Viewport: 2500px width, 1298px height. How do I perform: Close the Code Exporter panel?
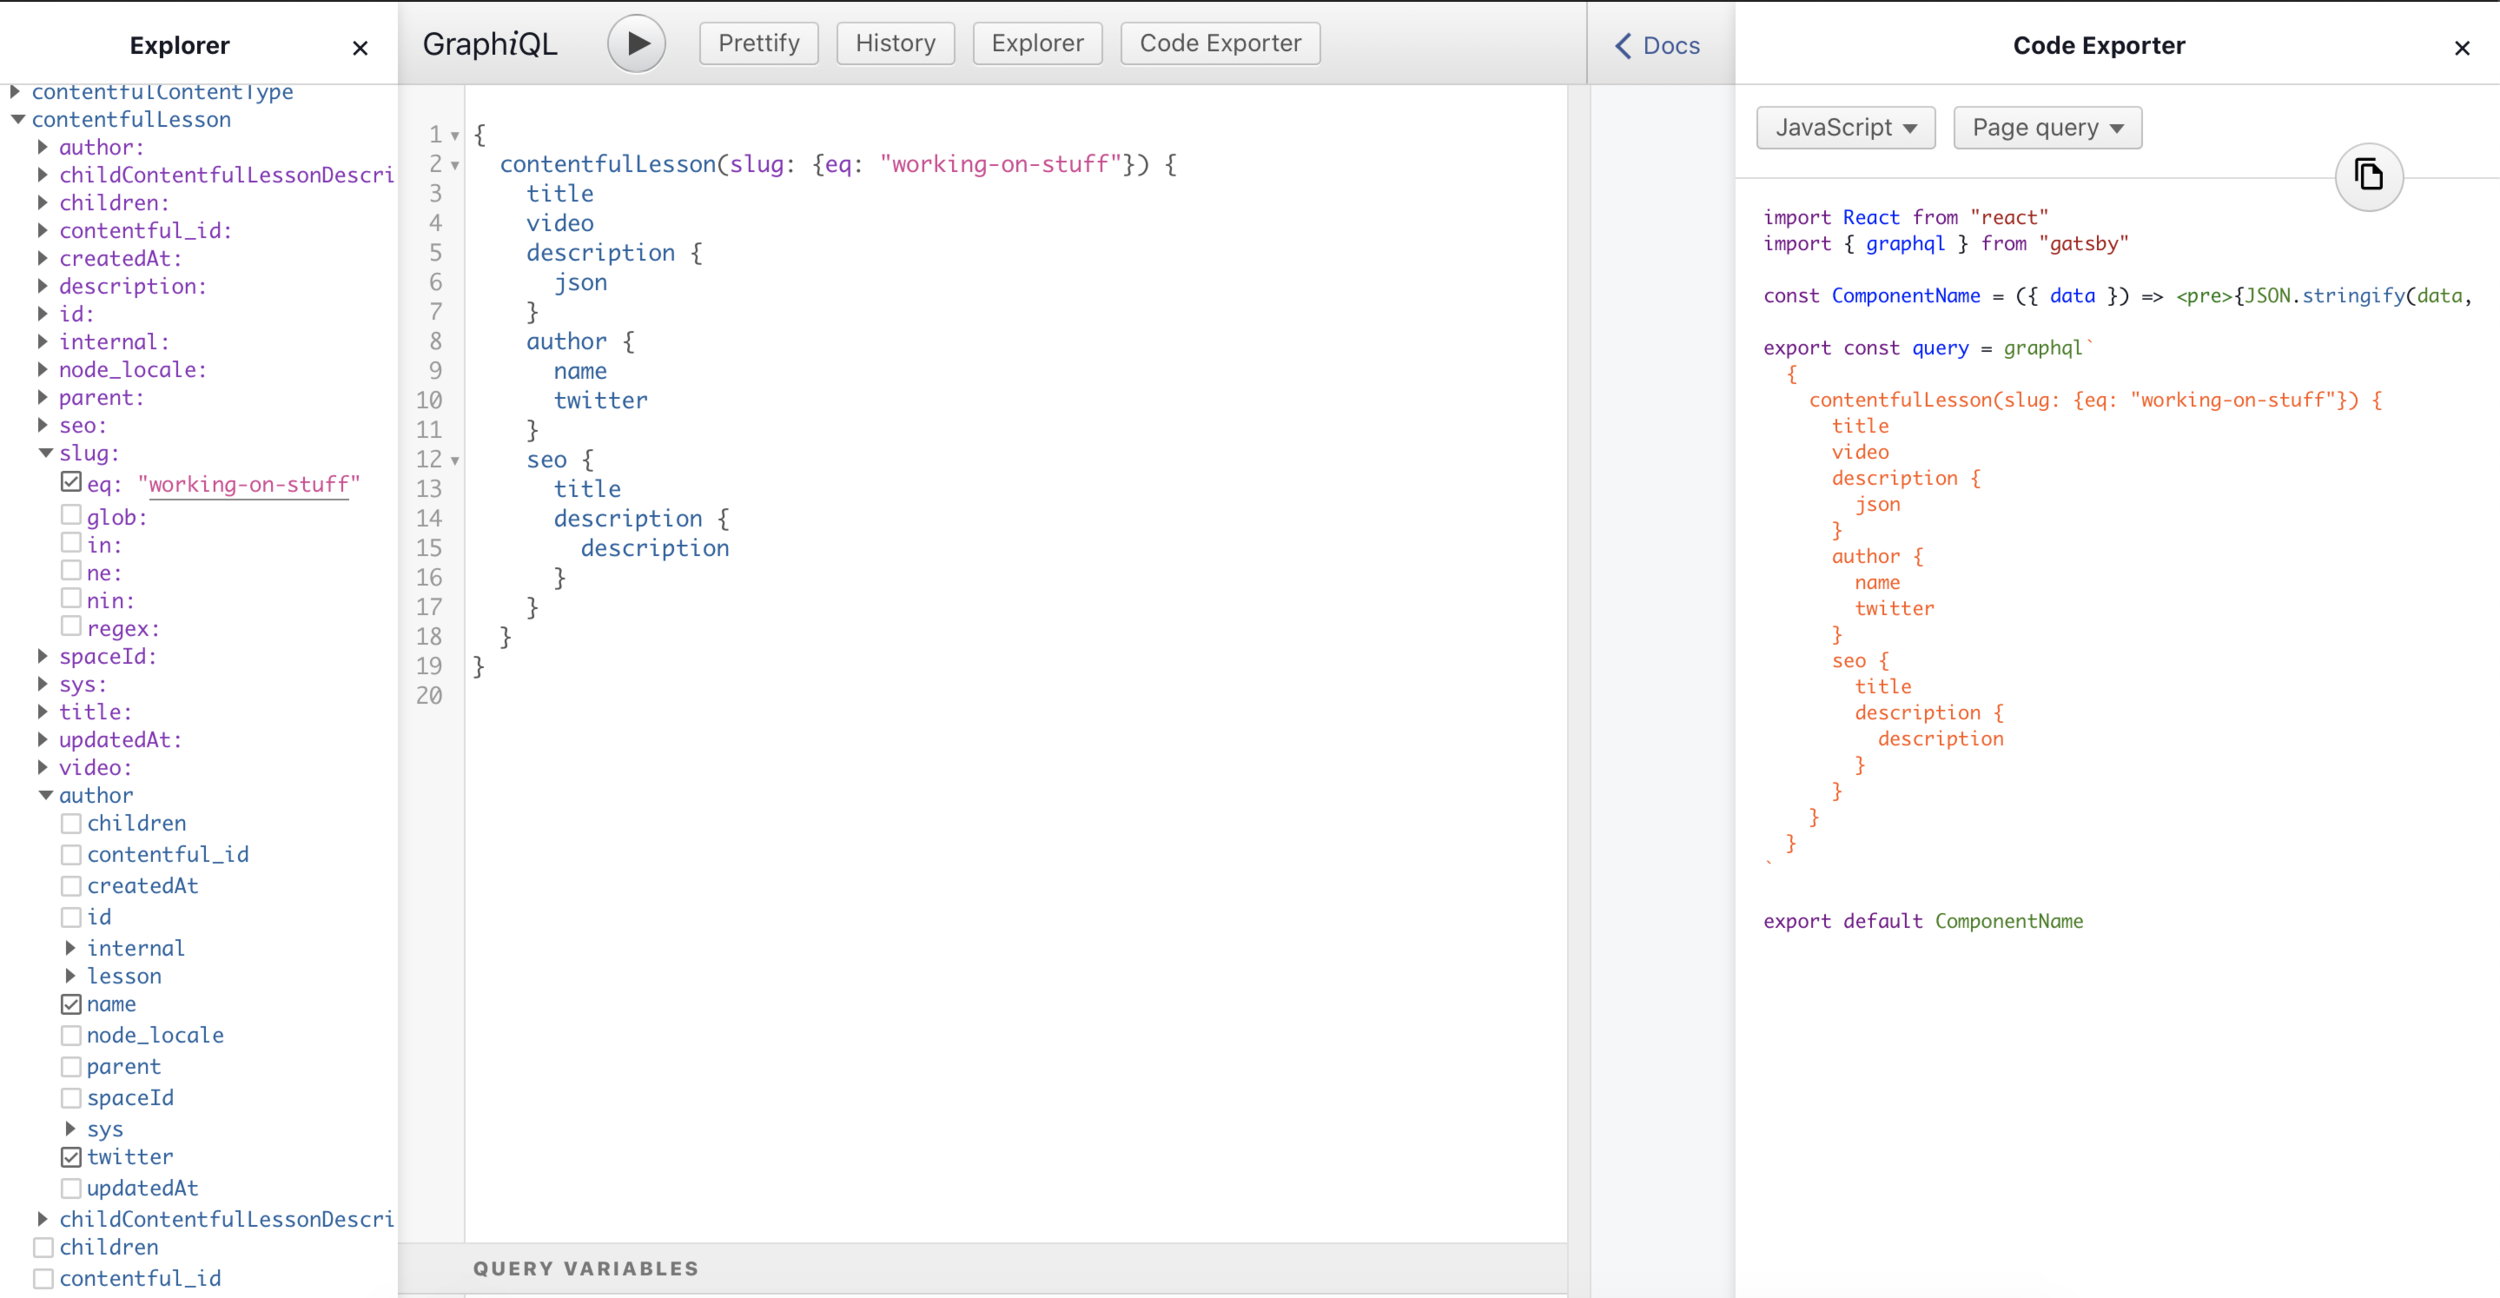(x=2462, y=48)
